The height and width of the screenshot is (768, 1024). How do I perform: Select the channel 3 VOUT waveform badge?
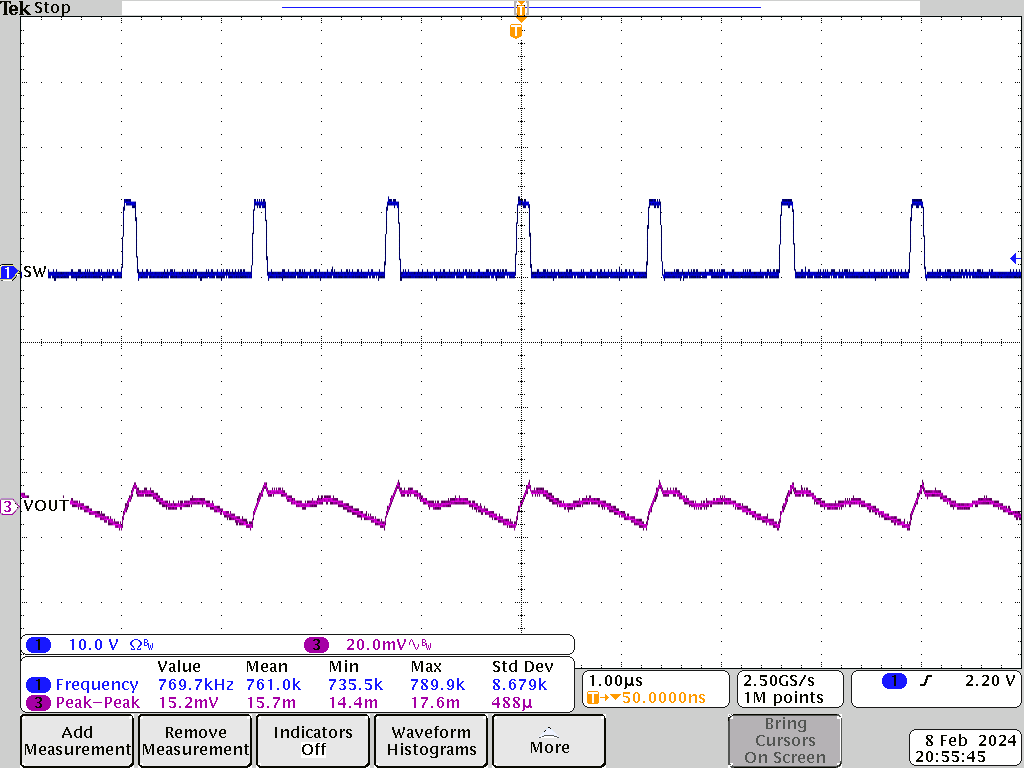pos(8,506)
